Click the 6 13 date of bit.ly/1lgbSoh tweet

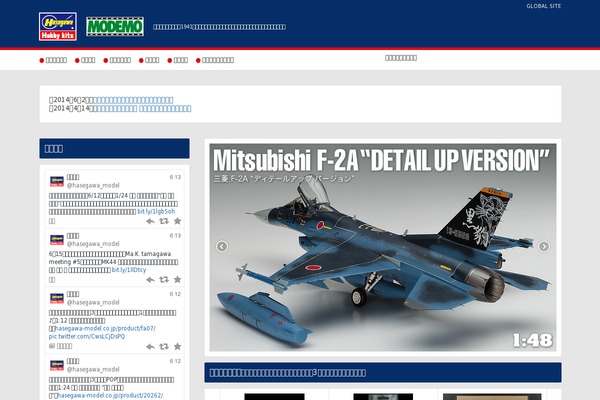[x=175, y=177]
